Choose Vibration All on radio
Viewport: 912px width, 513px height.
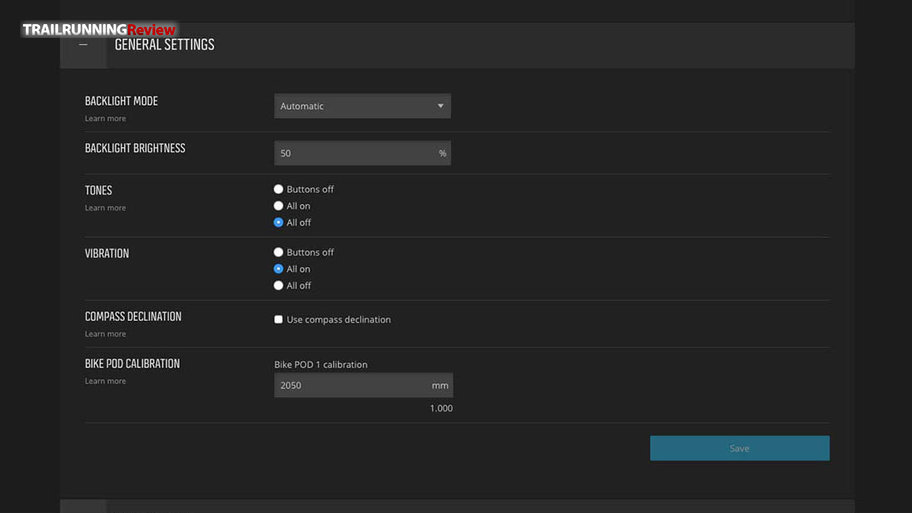278,269
